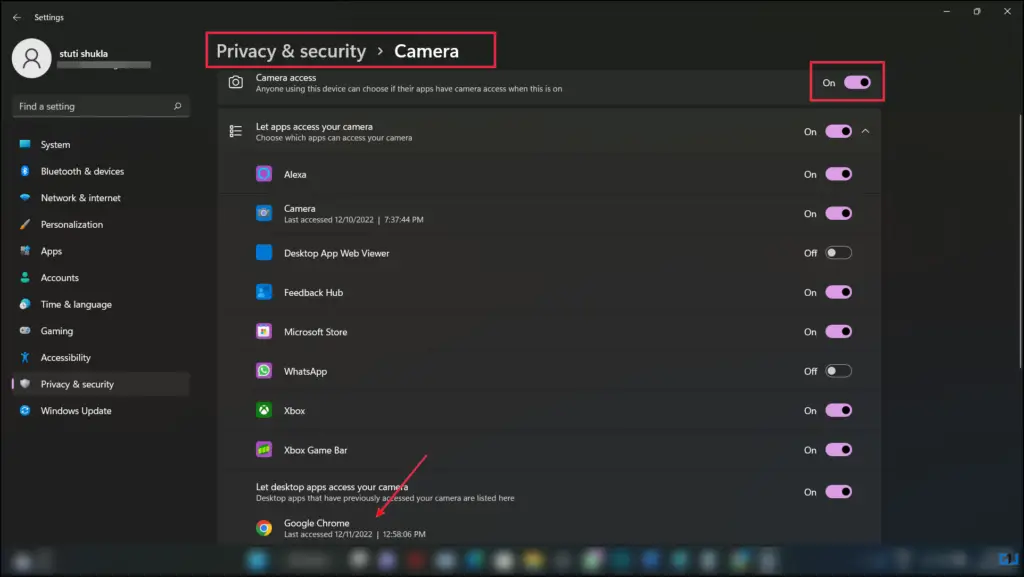This screenshot has width=1024, height=577.
Task: Click the Accounts person icon
Action: (25, 277)
